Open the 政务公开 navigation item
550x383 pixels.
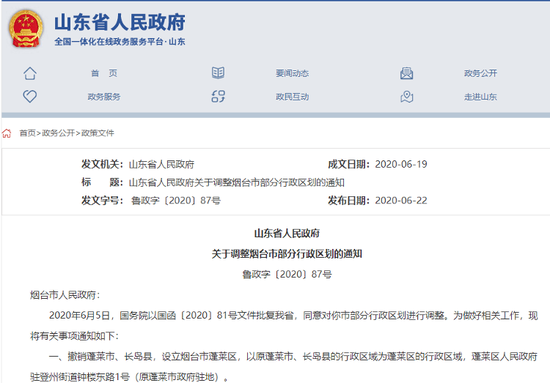coord(481,73)
